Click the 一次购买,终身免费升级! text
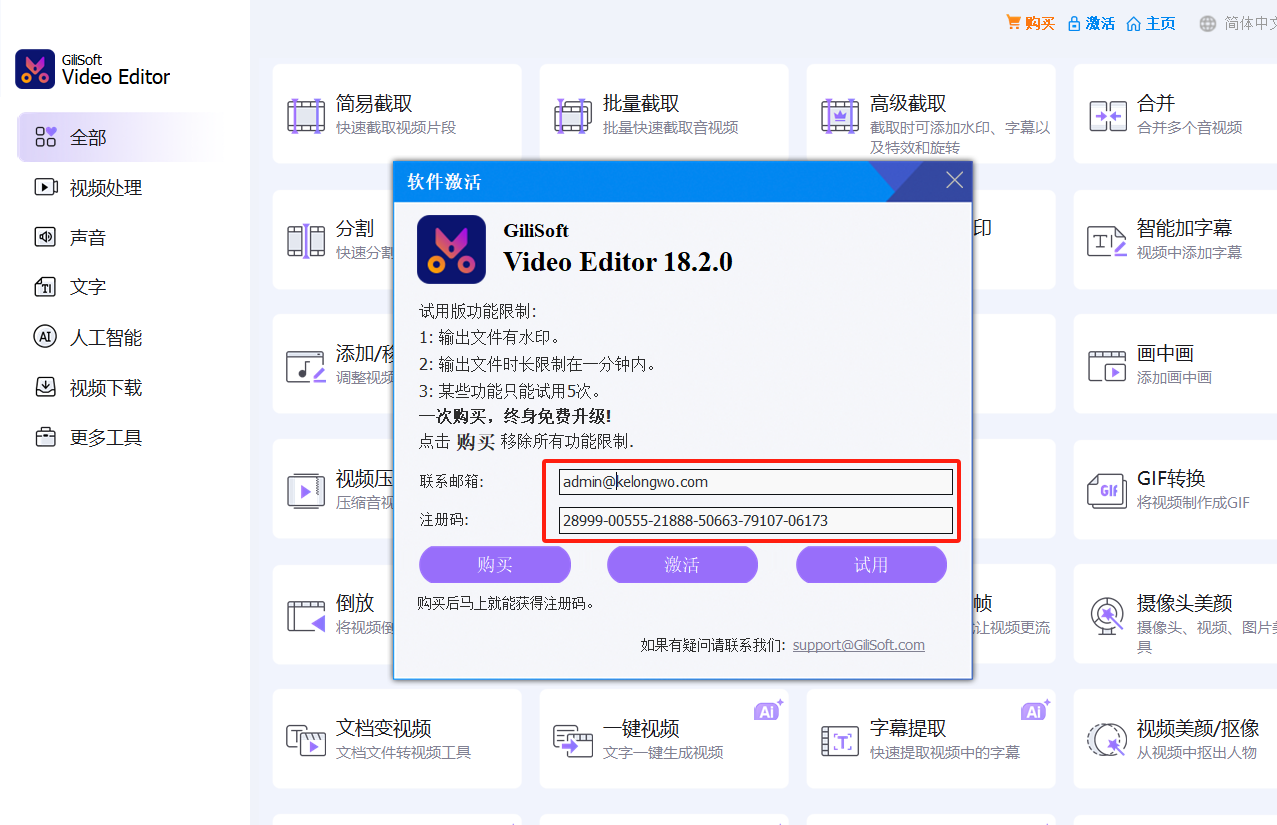Image resolution: width=1277 pixels, height=825 pixels. click(x=515, y=415)
